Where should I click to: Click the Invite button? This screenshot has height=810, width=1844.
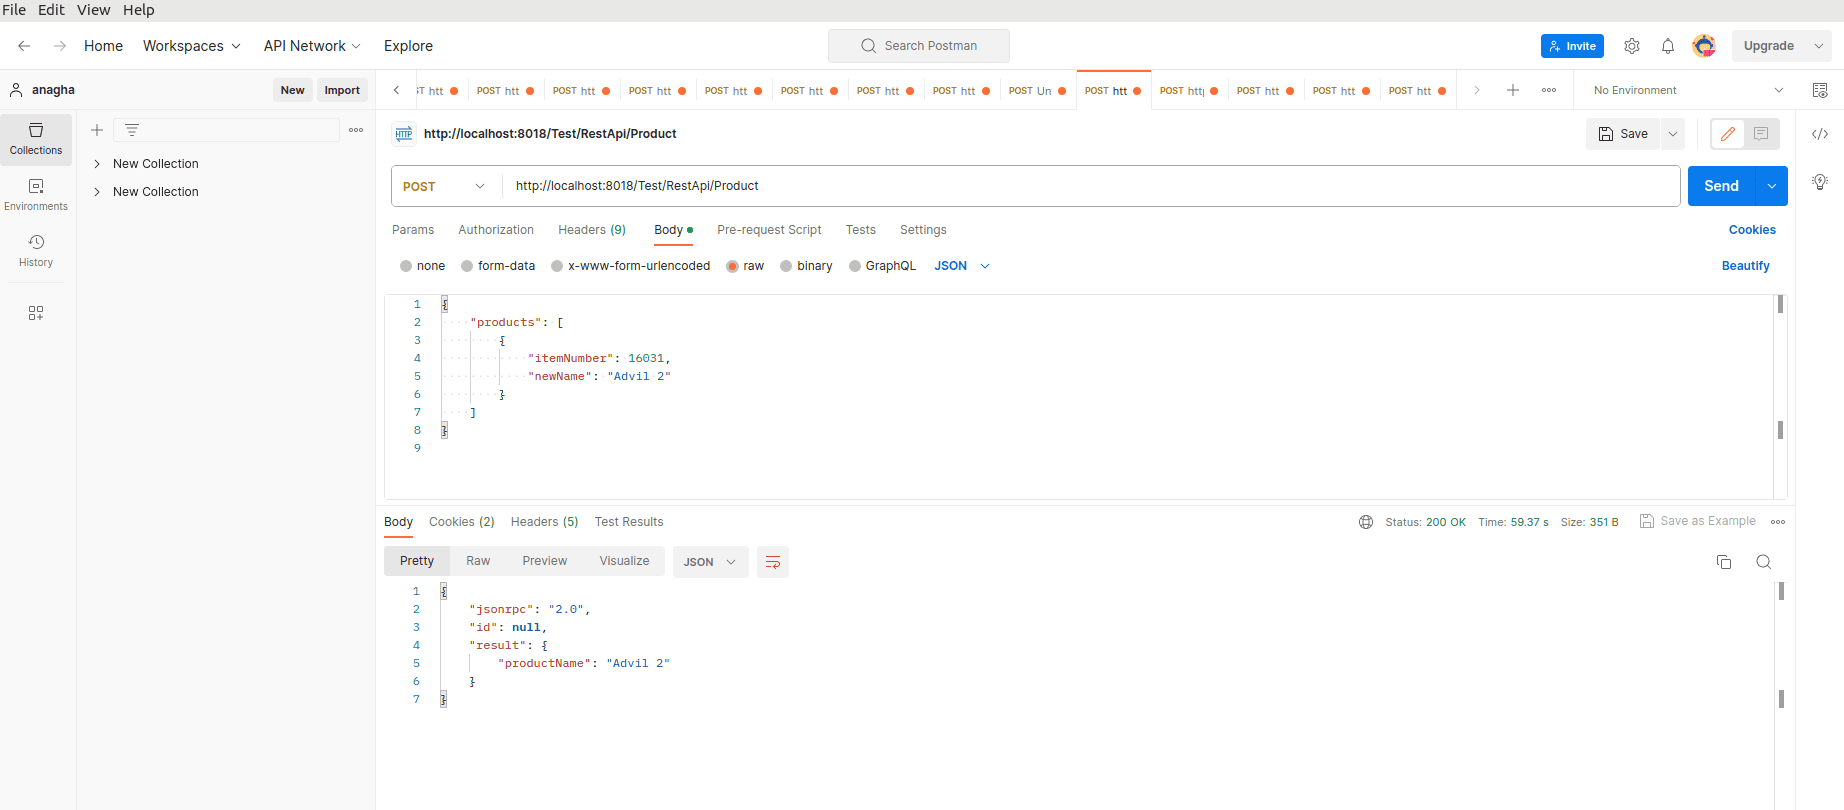click(x=1572, y=46)
